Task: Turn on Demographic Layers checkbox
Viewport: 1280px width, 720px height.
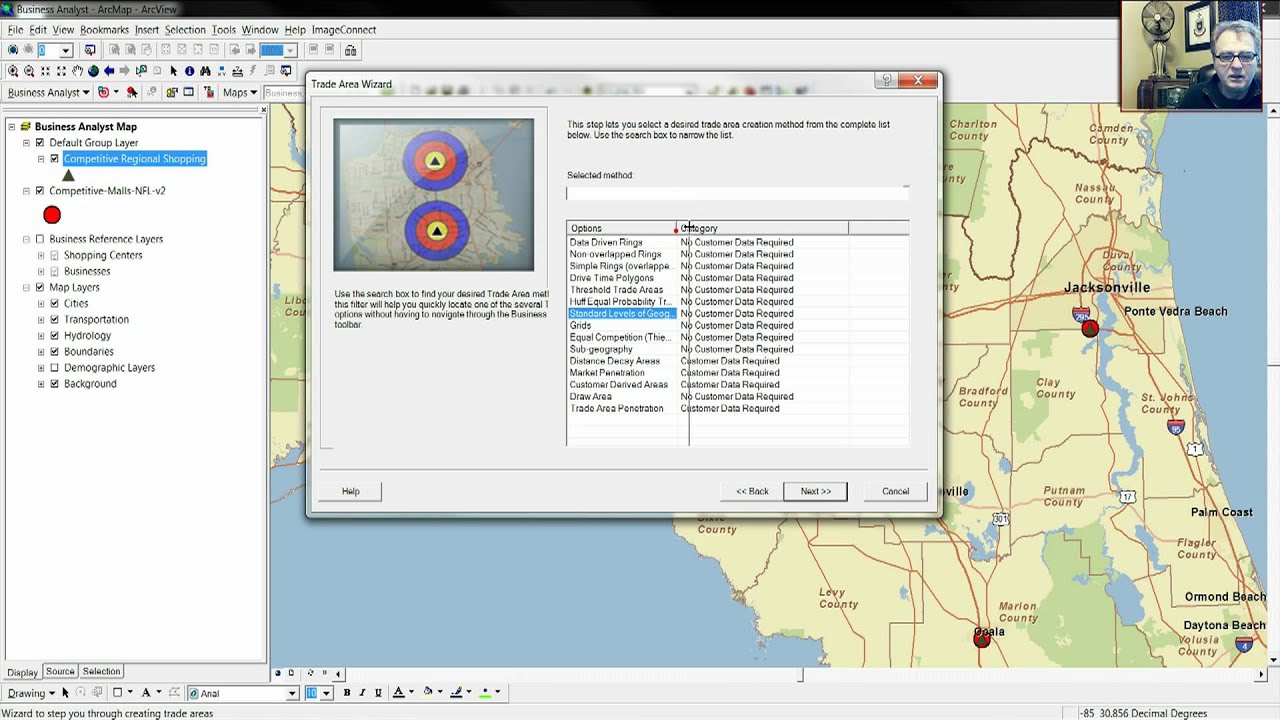Action: pyautogui.click(x=55, y=368)
